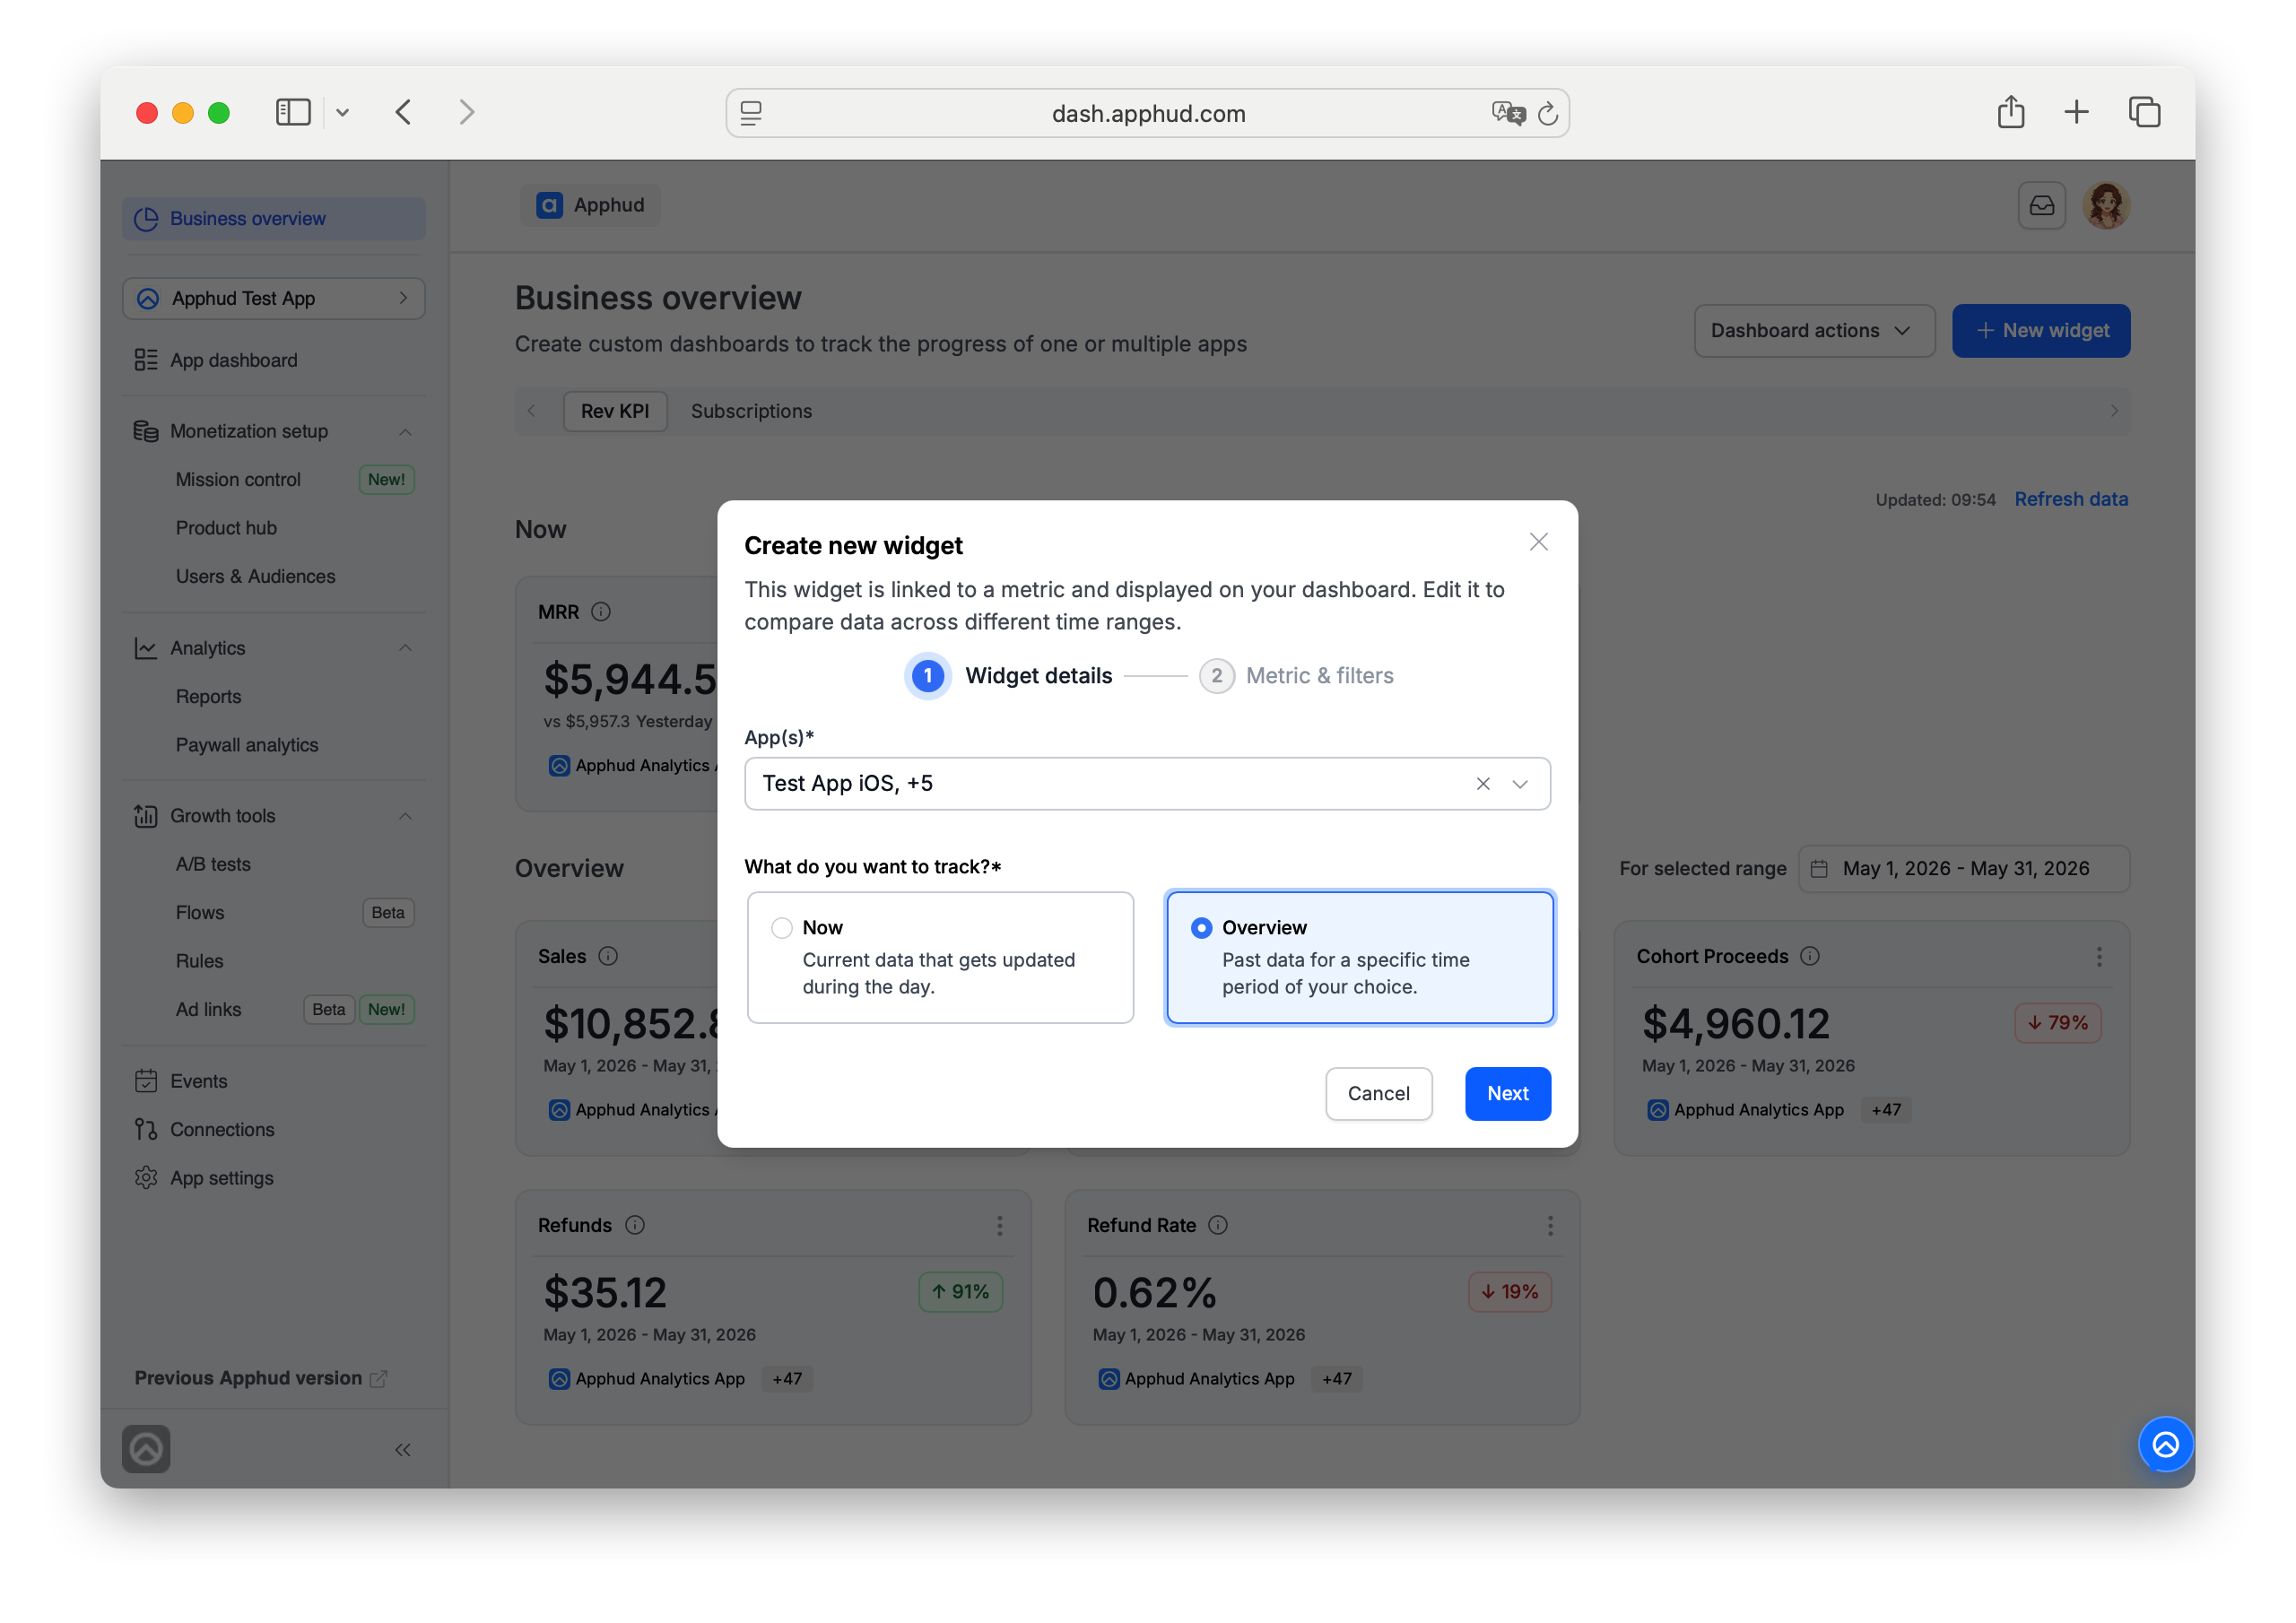Open the Safari sidebar options chevron
Screen dimensions: 2296x1623
click(343, 112)
